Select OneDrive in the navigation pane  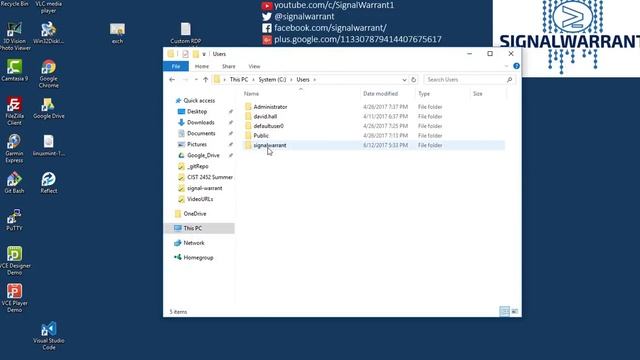(x=195, y=213)
